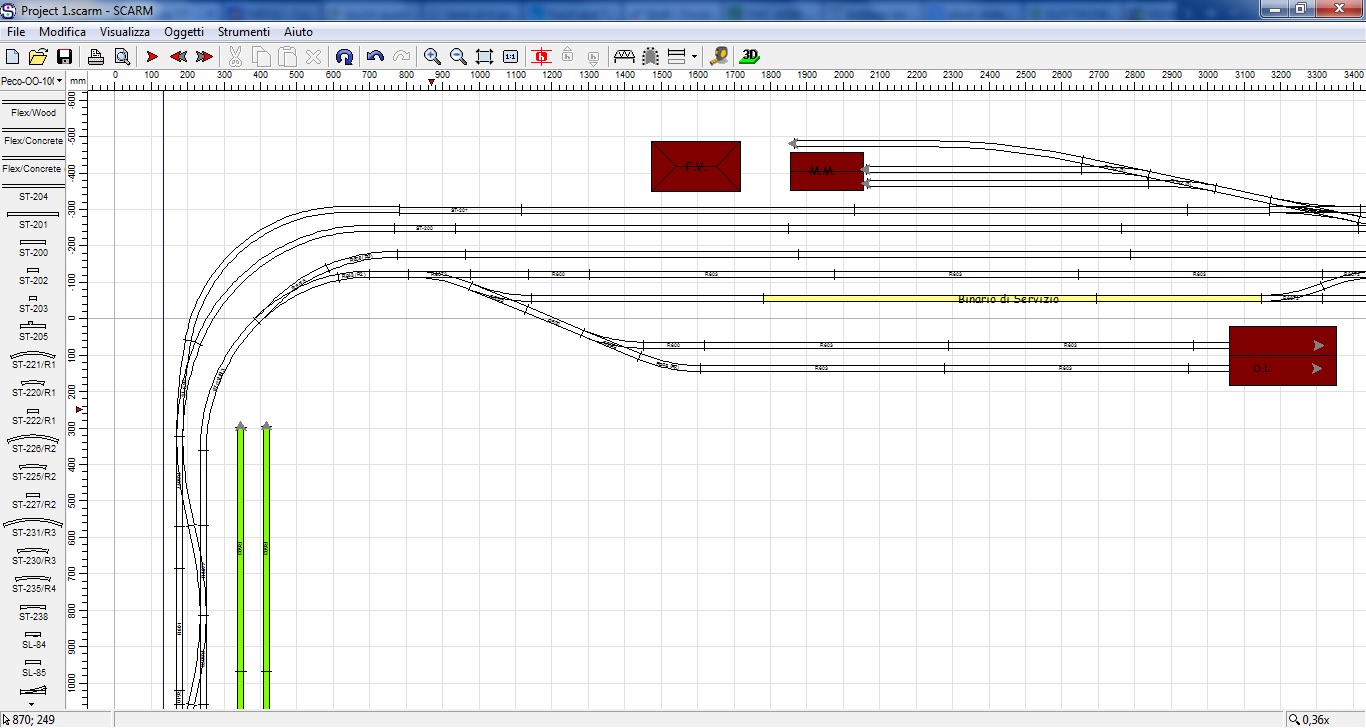1366x728 pixels.
Task: Select yellow Binario di Servizio platform
Action: tap(1012, 298)
